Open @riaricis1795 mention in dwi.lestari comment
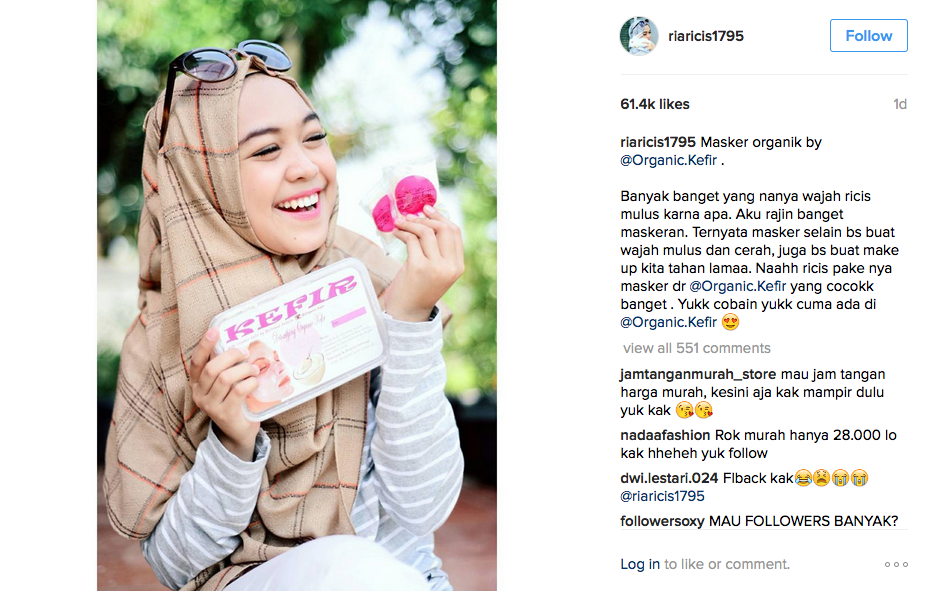The image size is (928, 591). pos(662,496)
